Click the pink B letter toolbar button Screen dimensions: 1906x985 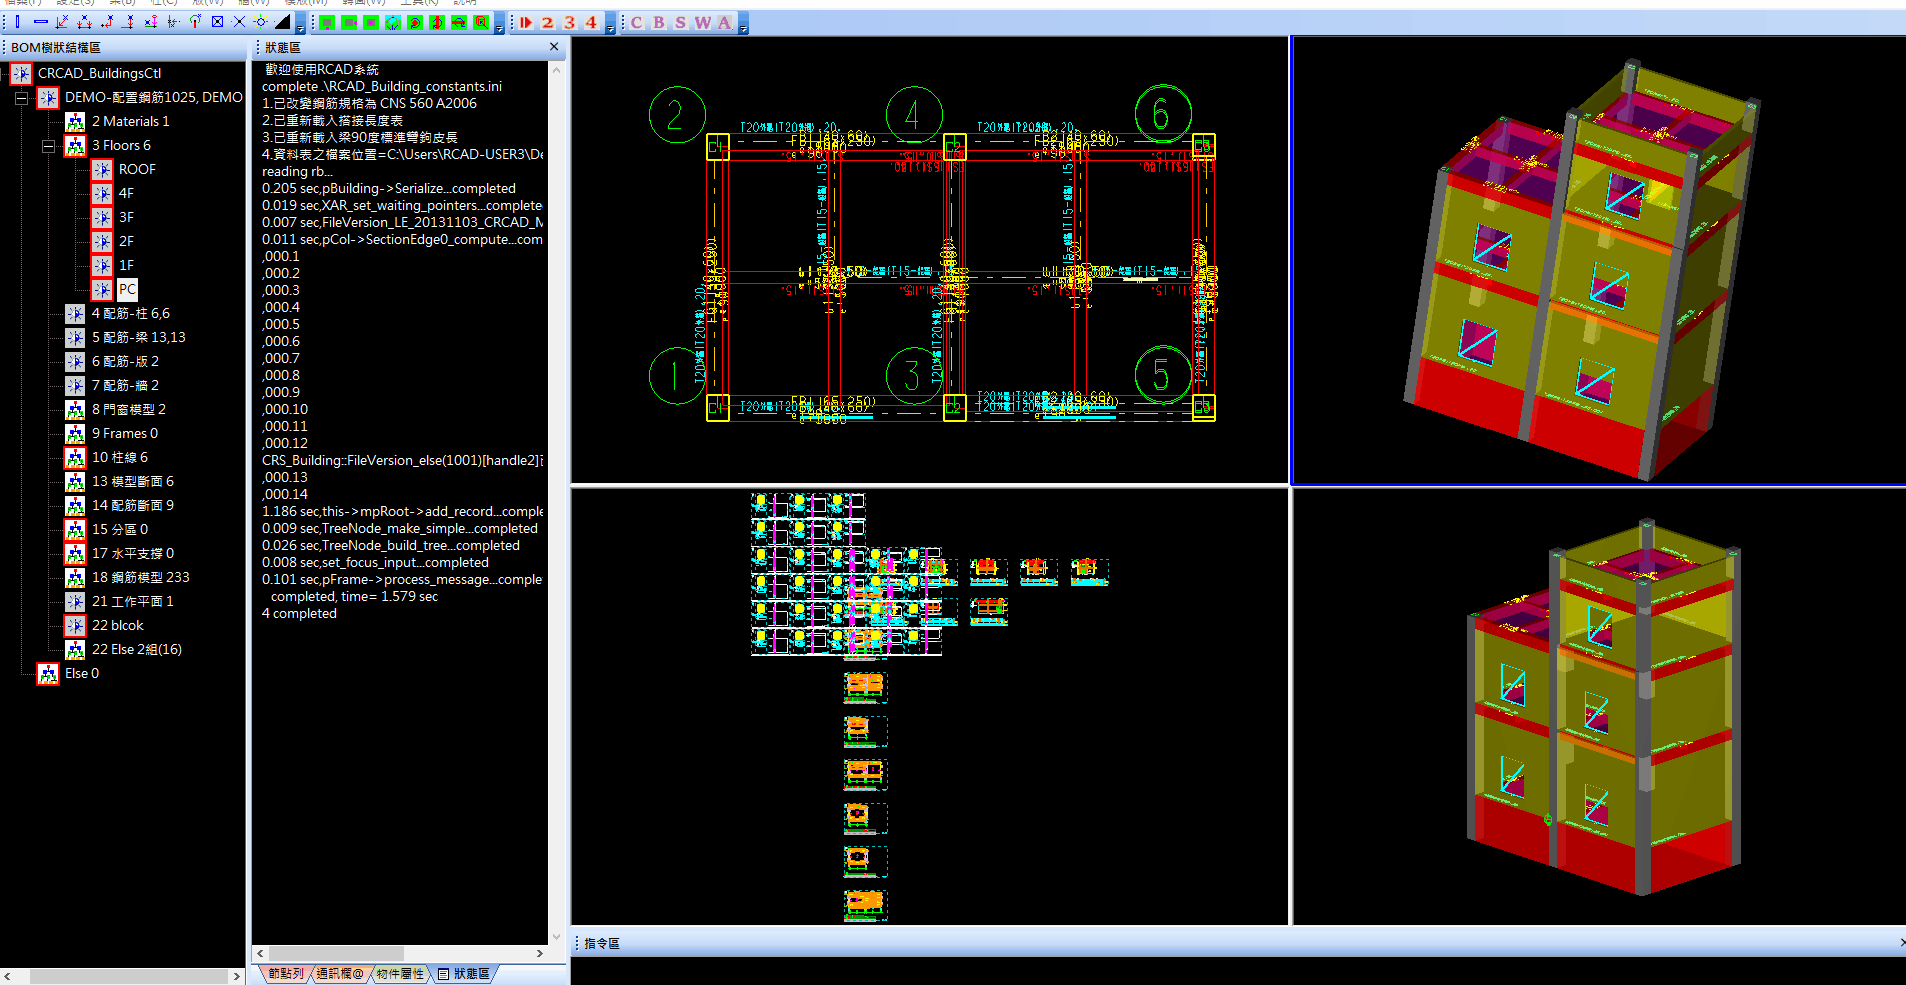659,22
